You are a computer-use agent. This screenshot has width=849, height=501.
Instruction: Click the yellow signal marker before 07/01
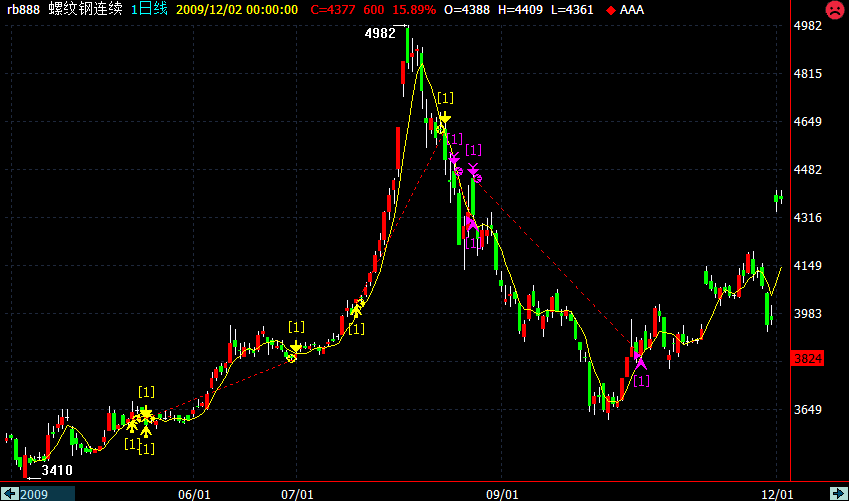295,346
